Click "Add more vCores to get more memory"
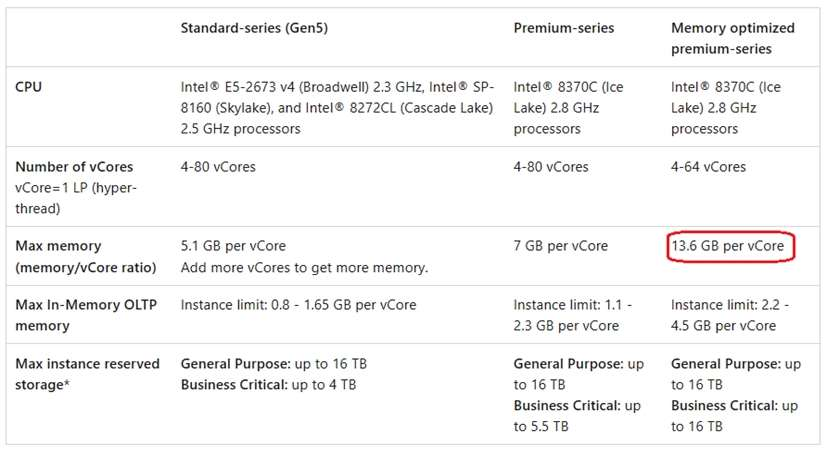This screenshot has width=827, height=452. 304,267
